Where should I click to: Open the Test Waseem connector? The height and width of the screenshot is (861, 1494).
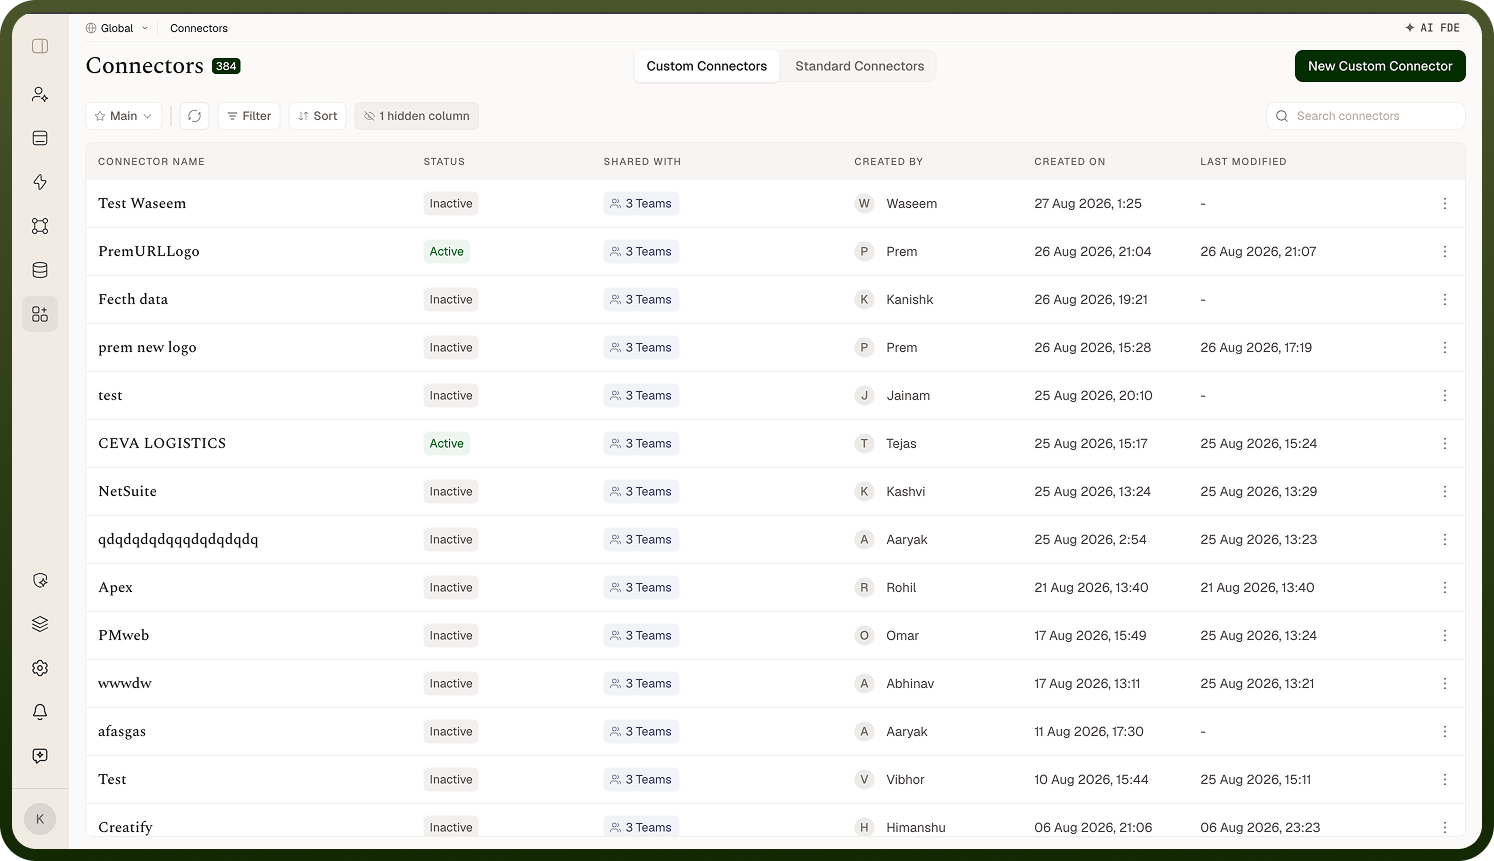click(142, 204)
